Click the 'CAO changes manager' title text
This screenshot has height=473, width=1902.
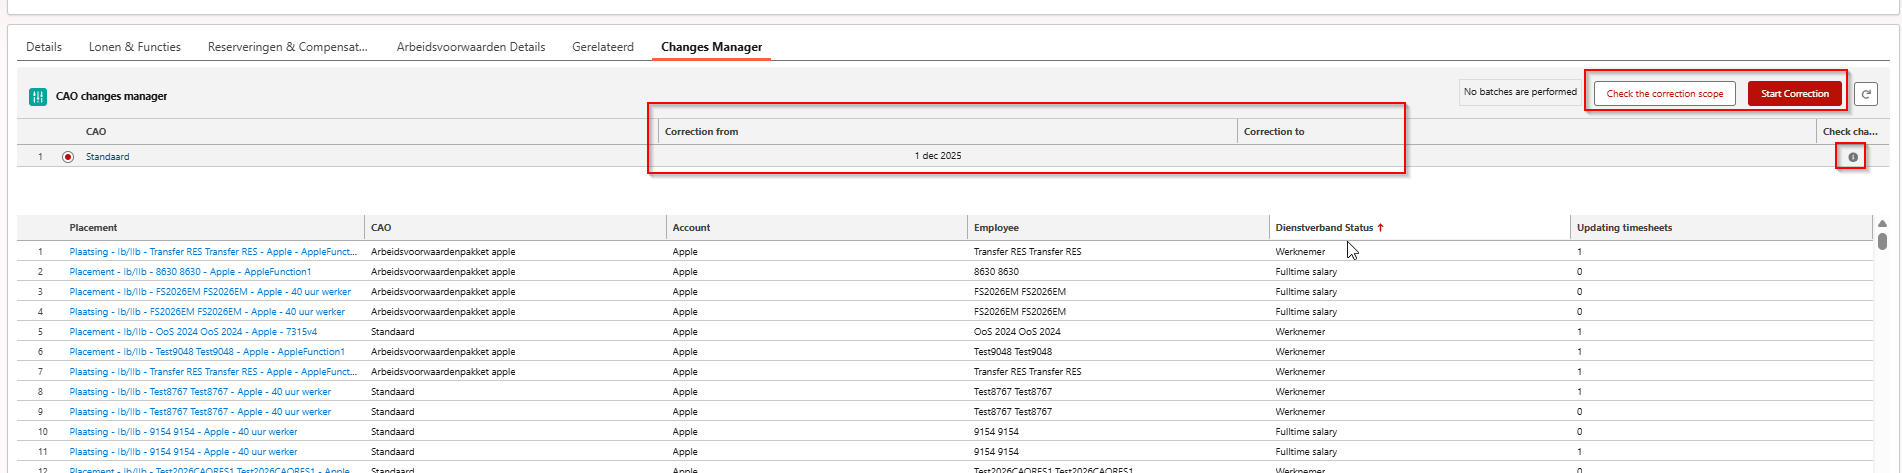(x=111, y=97)
